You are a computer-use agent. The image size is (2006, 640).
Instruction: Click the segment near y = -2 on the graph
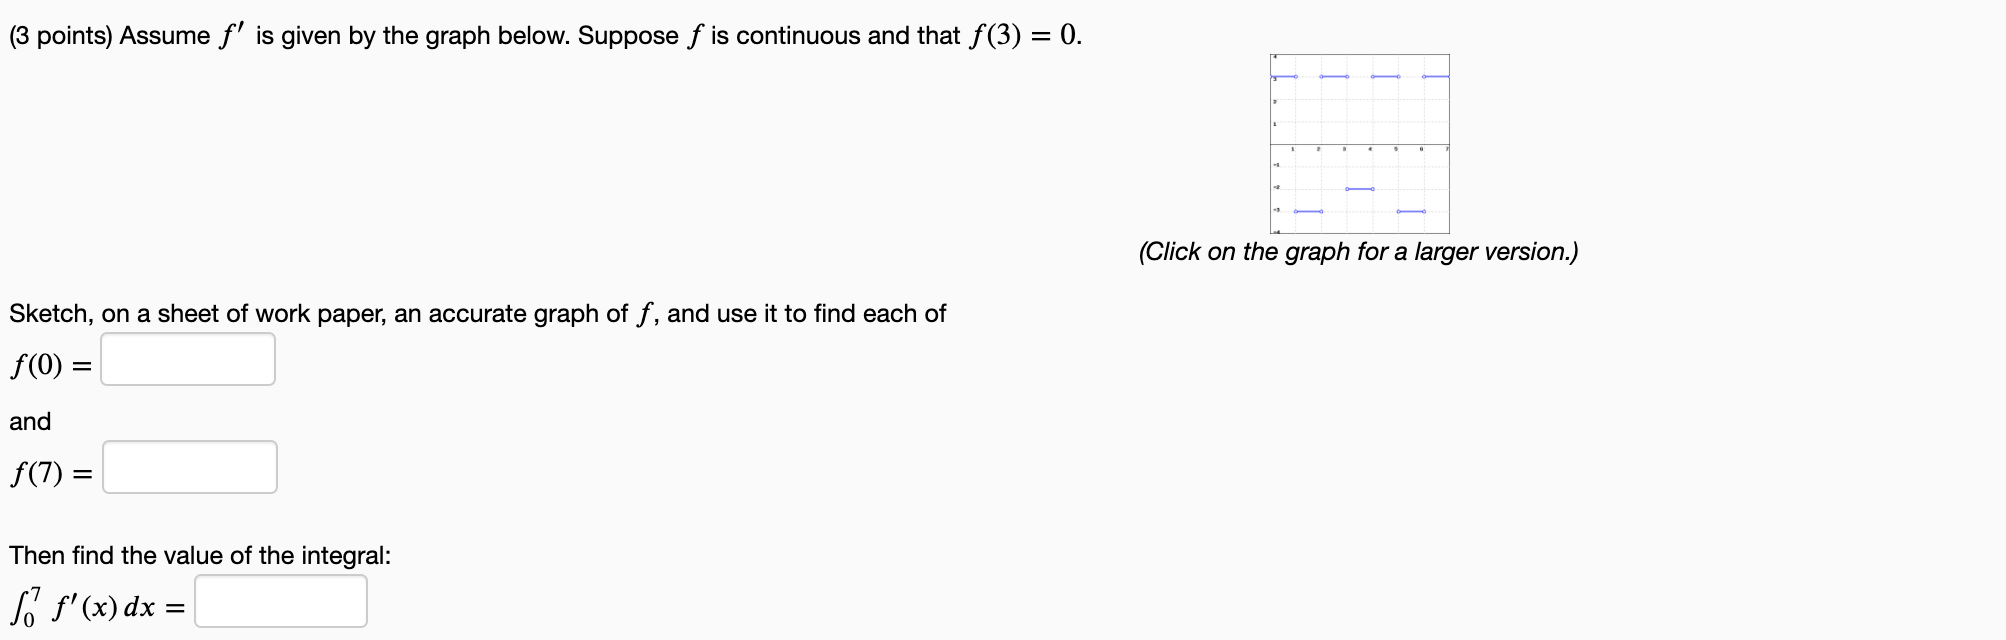(1360, 188)
